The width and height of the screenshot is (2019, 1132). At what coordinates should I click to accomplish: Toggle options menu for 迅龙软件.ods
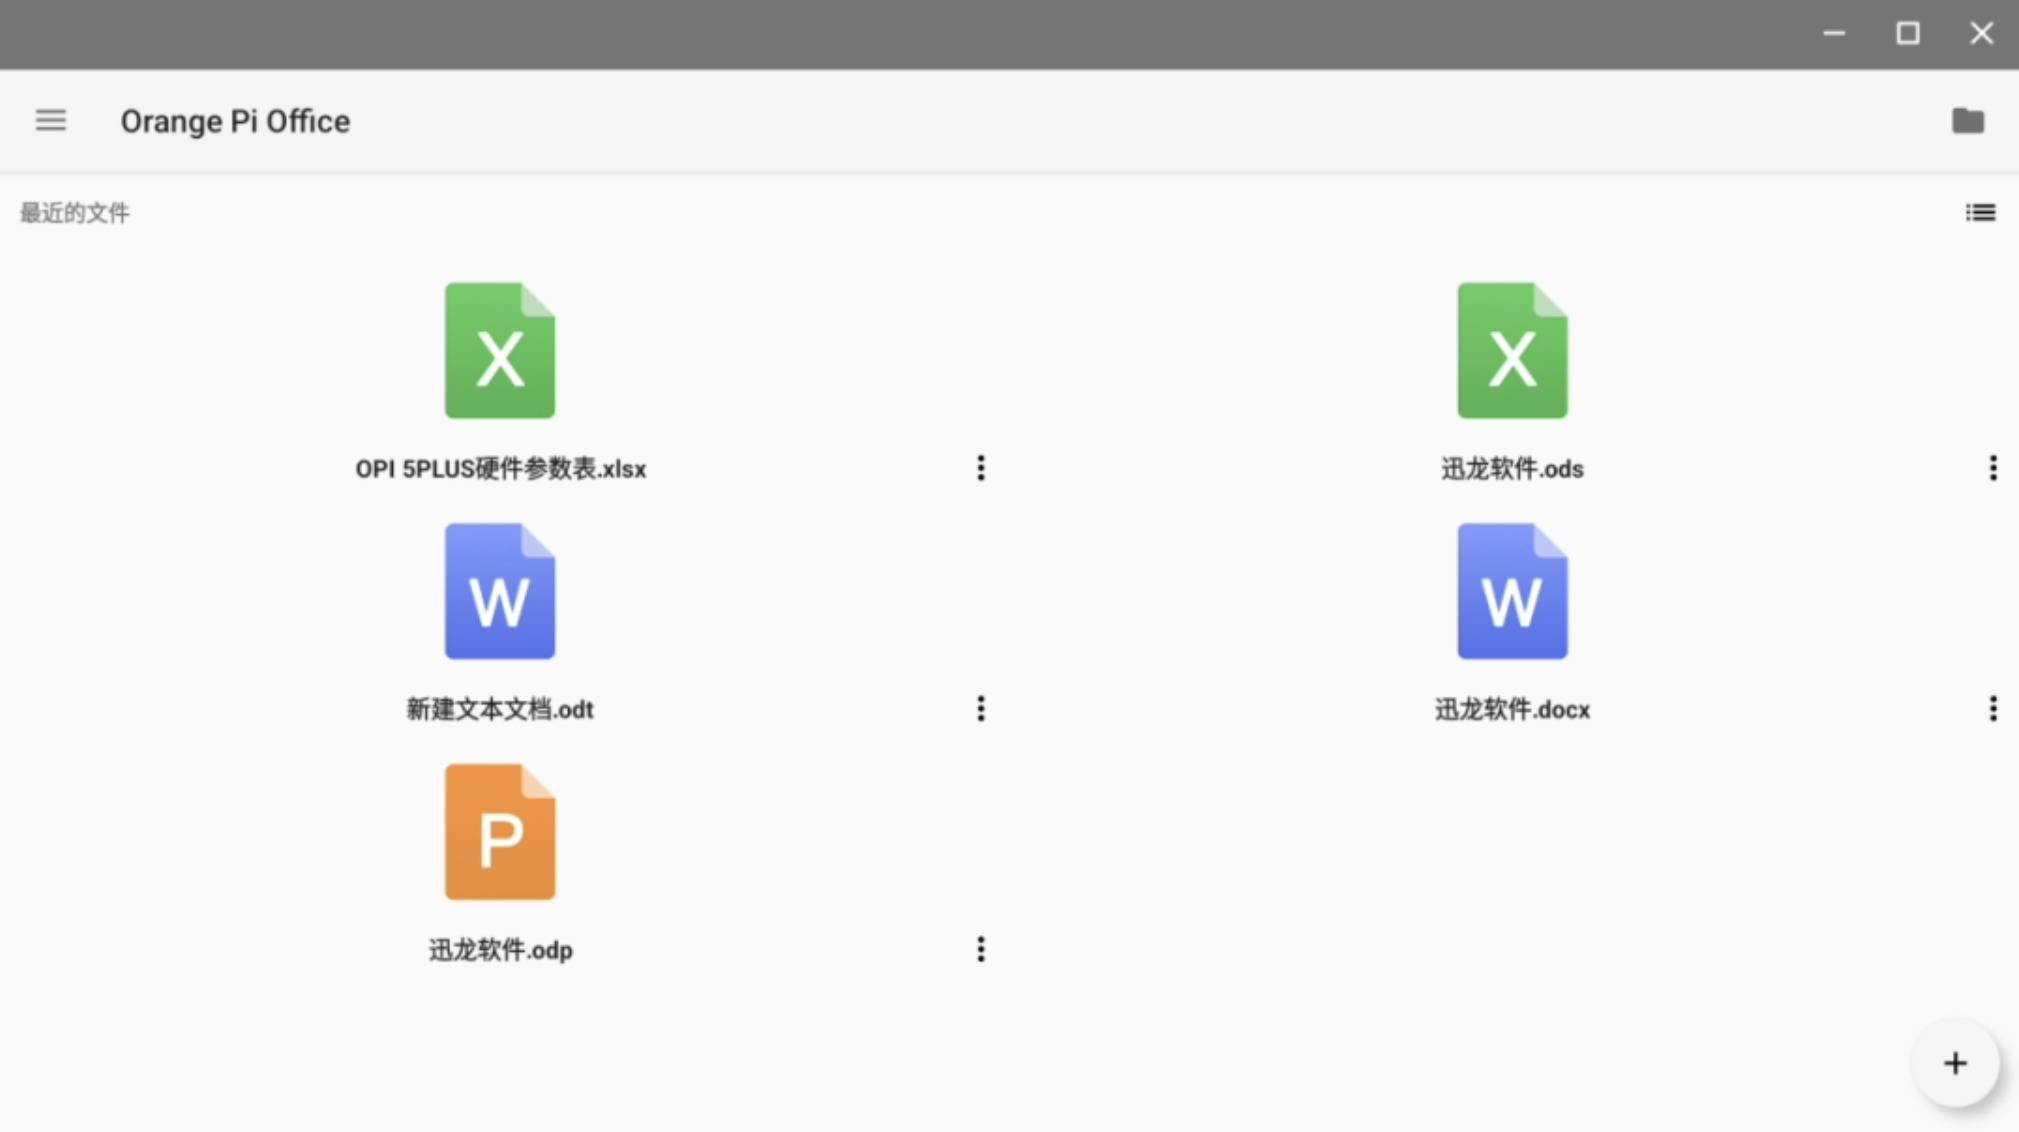tap(1993, 468)
